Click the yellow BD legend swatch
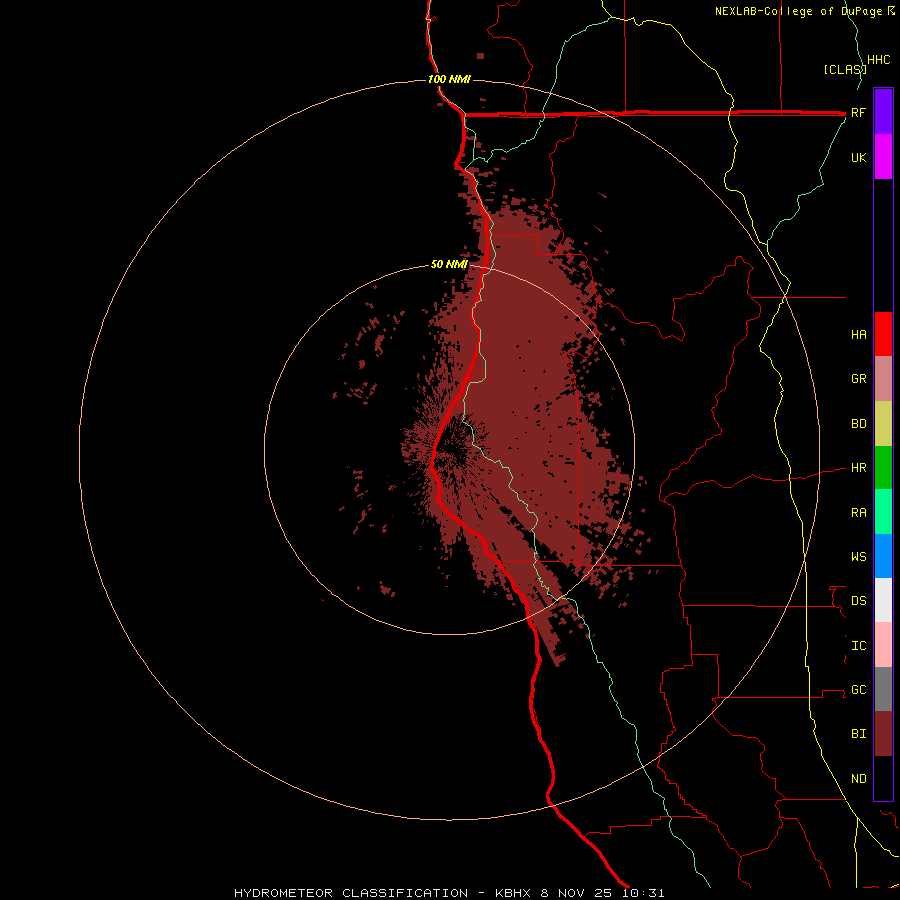The height and width of the screenshot is (900, 900). tap(883, 424)
